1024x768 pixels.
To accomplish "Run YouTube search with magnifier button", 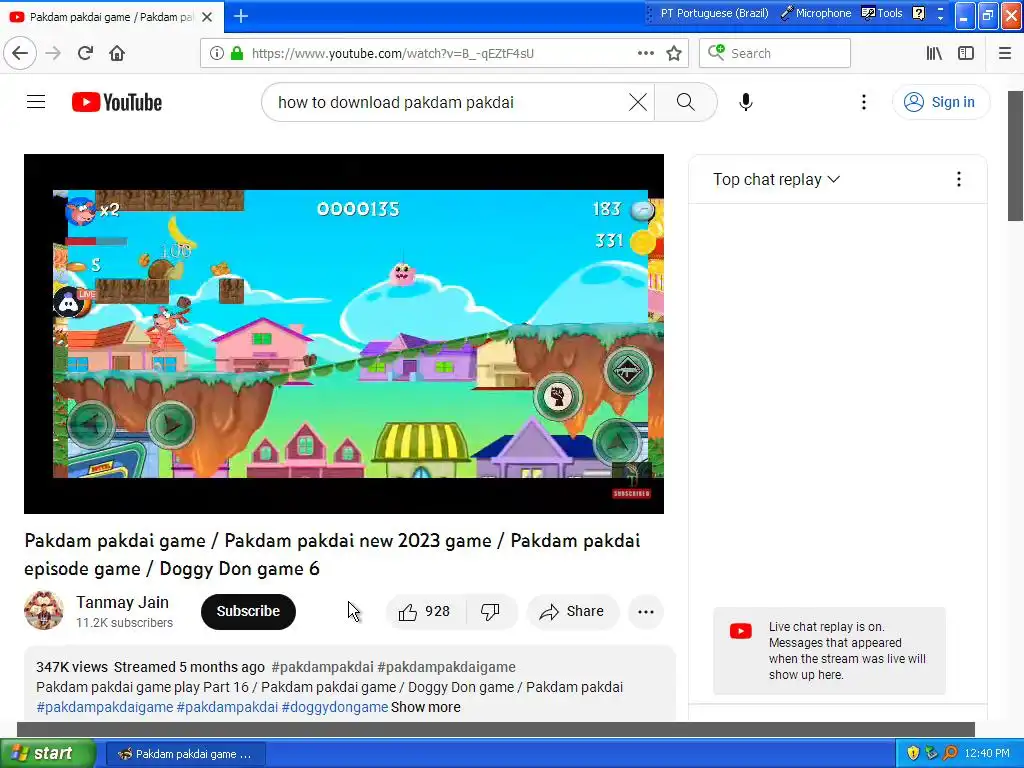I will pyautogui.click(x=686, y=102).
